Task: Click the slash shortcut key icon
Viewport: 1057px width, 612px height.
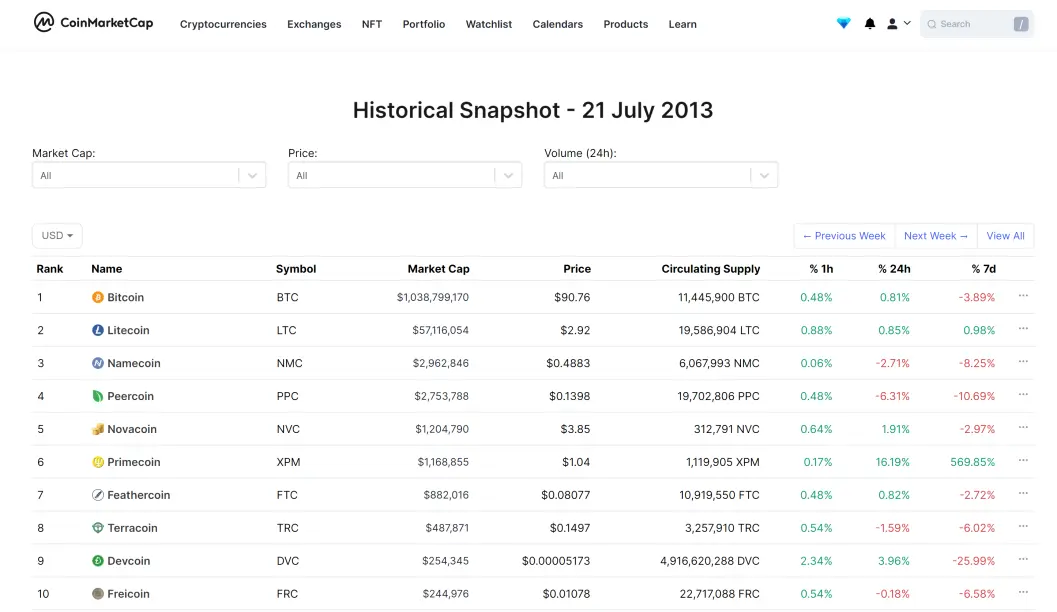Action: (1021, 24)
